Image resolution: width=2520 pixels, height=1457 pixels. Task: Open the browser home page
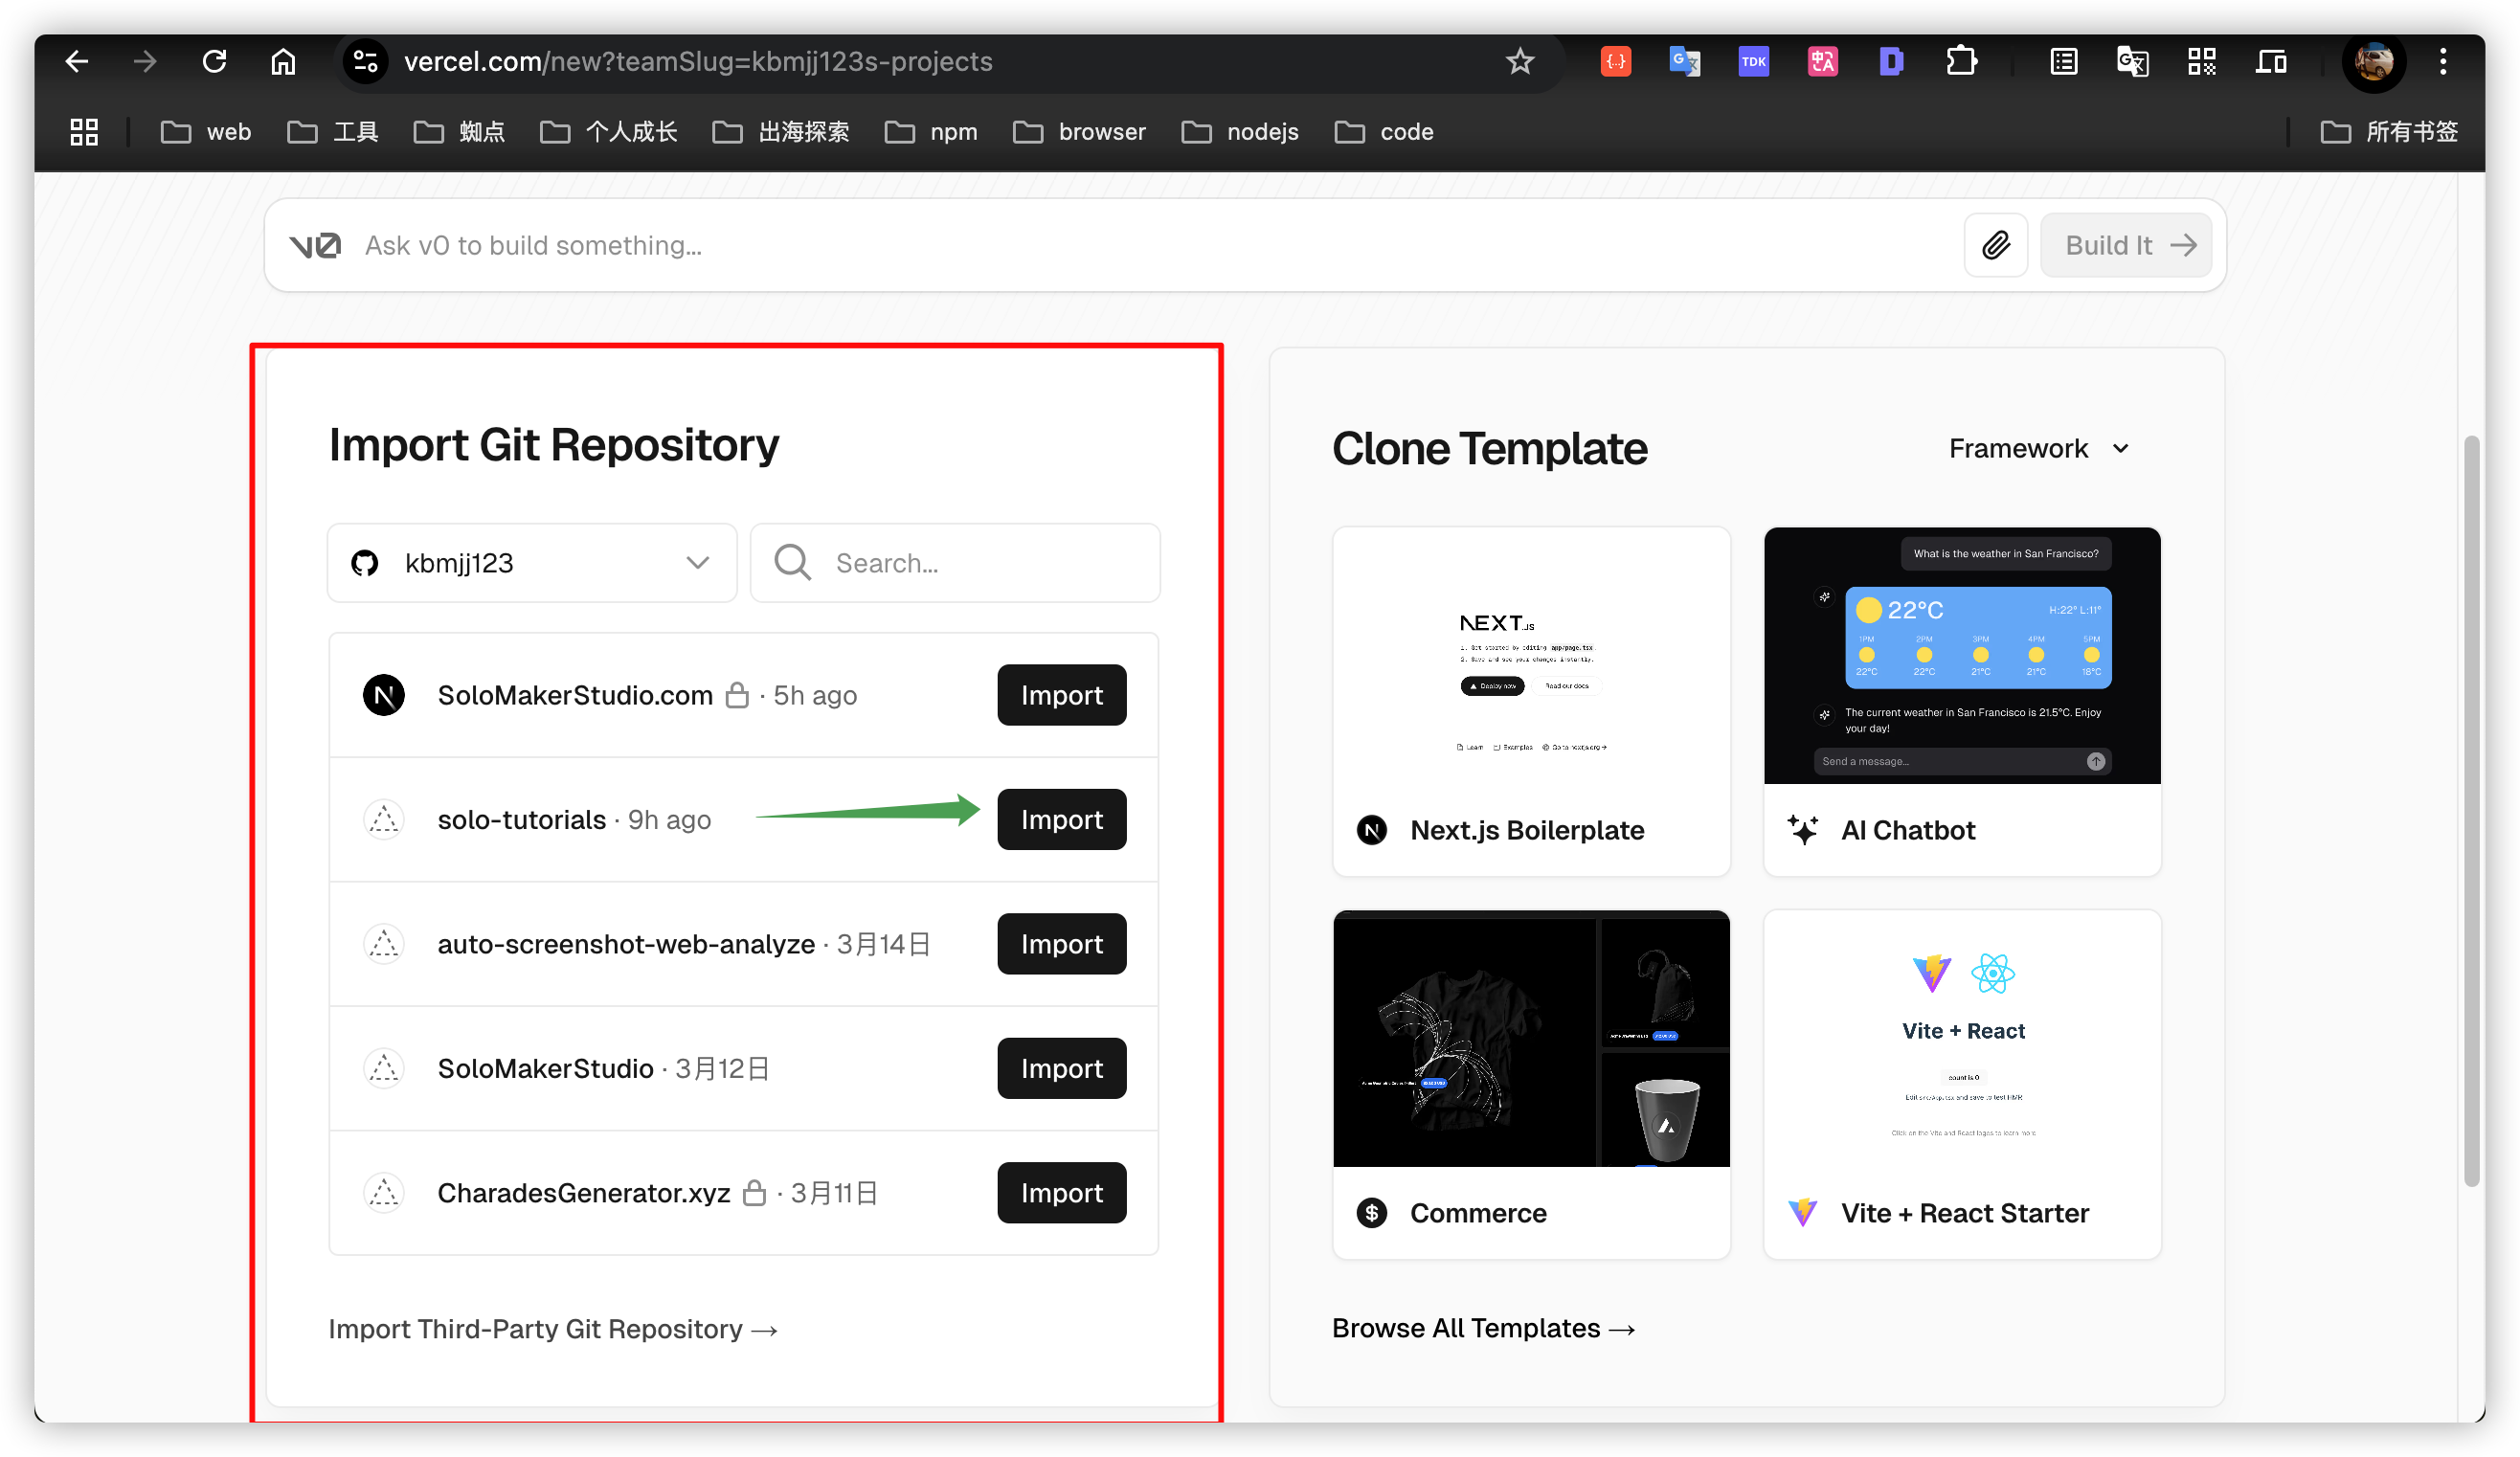pyautogui.click(x=283, y=62)
